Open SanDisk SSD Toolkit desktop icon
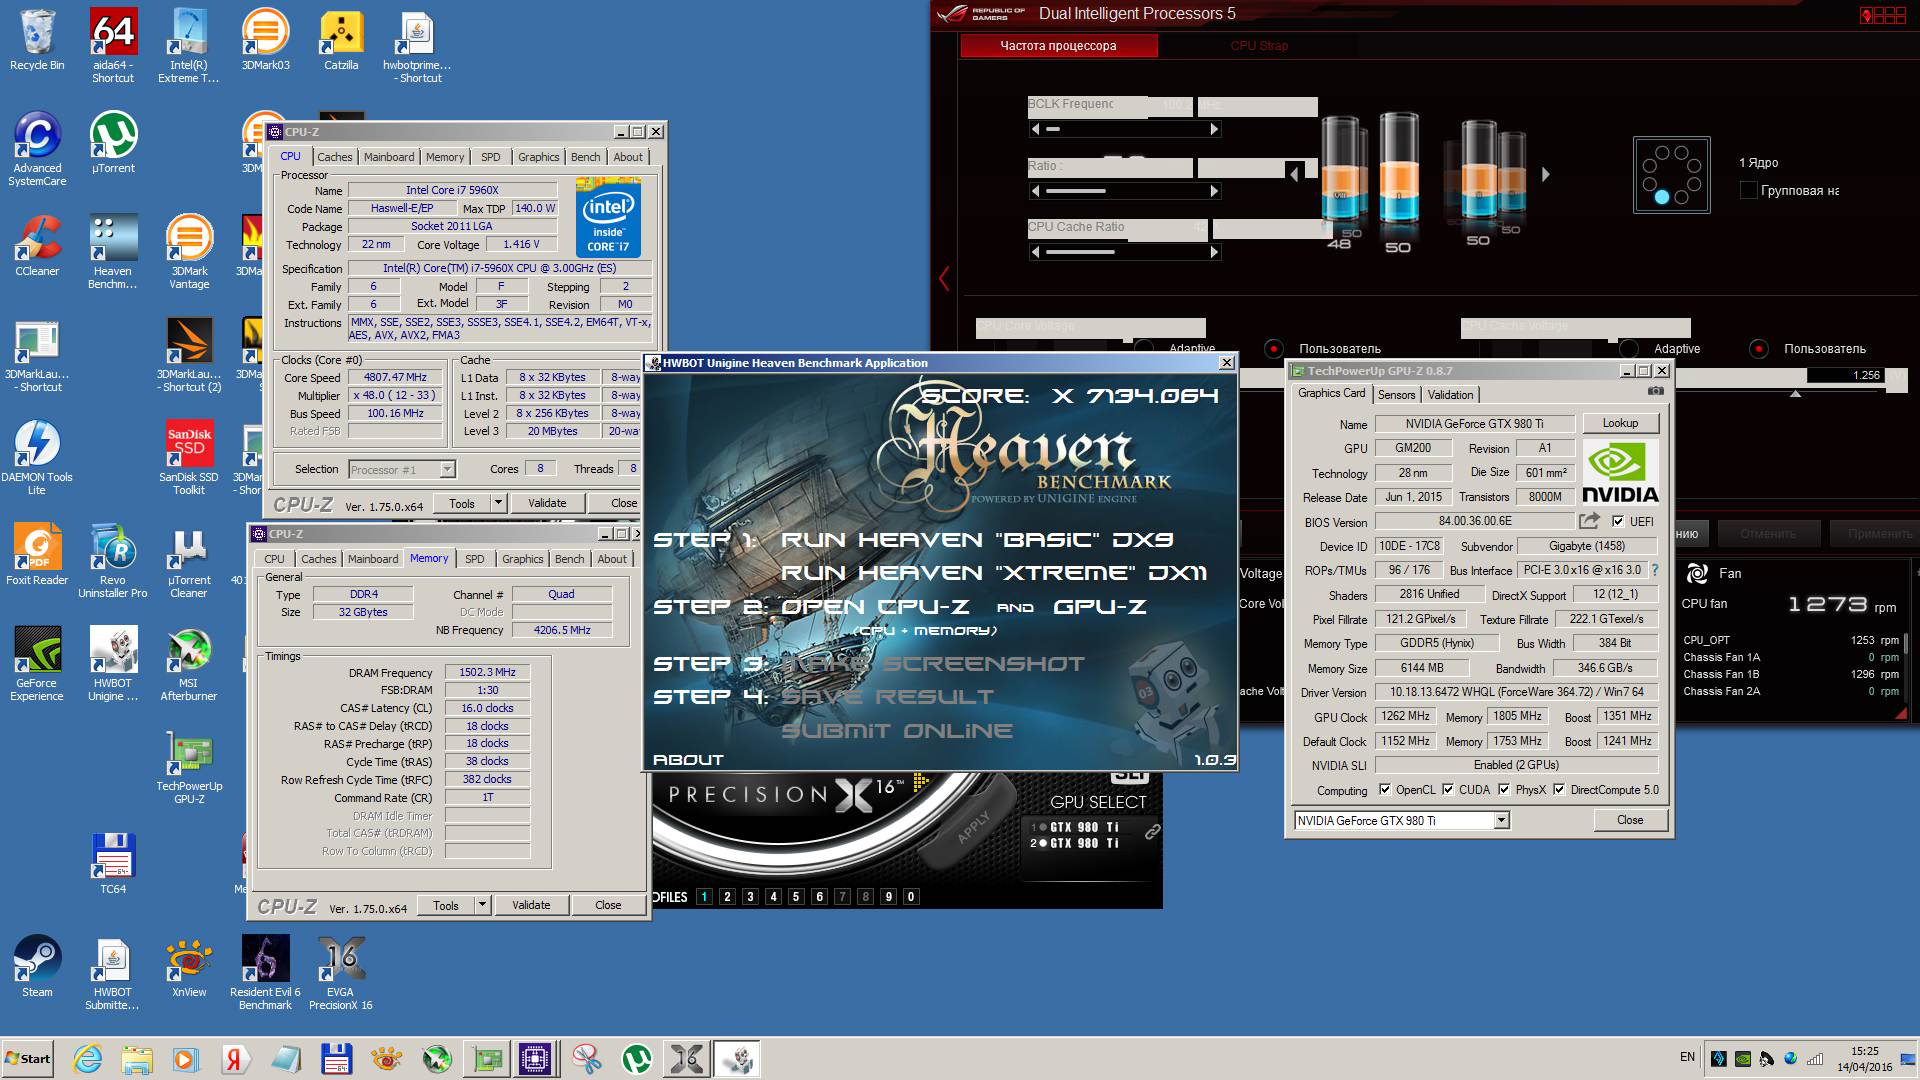The width and height of the screenshot is (1920, 1080). [189, 457]
